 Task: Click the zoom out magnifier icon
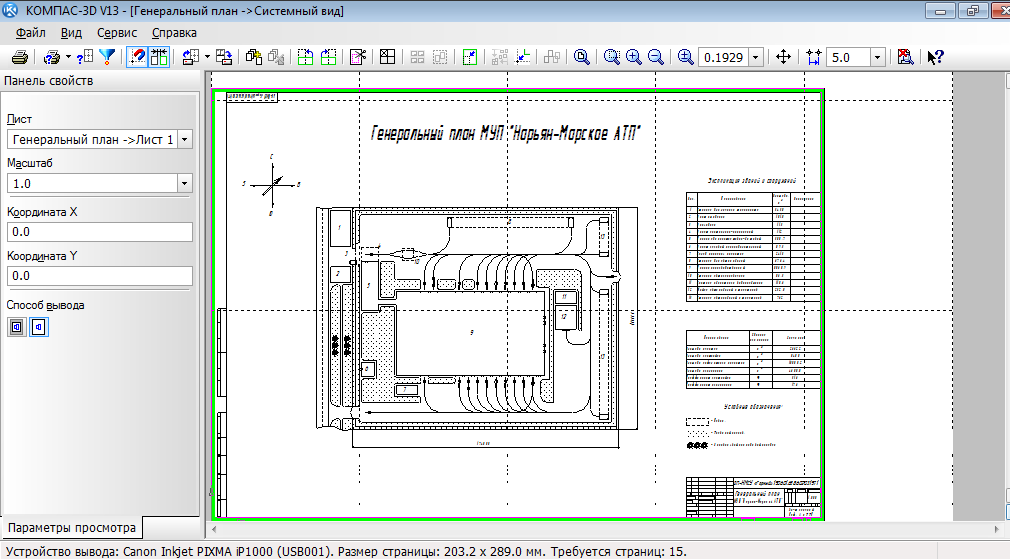click(656, 57)
